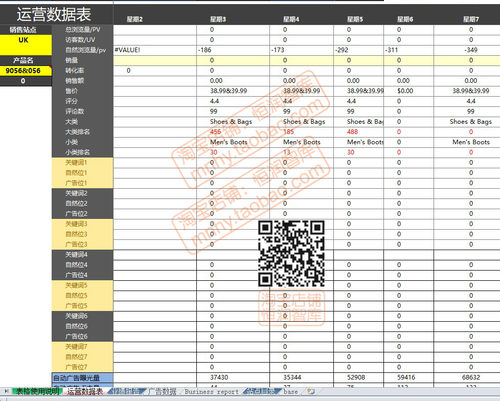Click the 评论数 row label
Viewport: 500px width, 401px height.
coord(83,111)
